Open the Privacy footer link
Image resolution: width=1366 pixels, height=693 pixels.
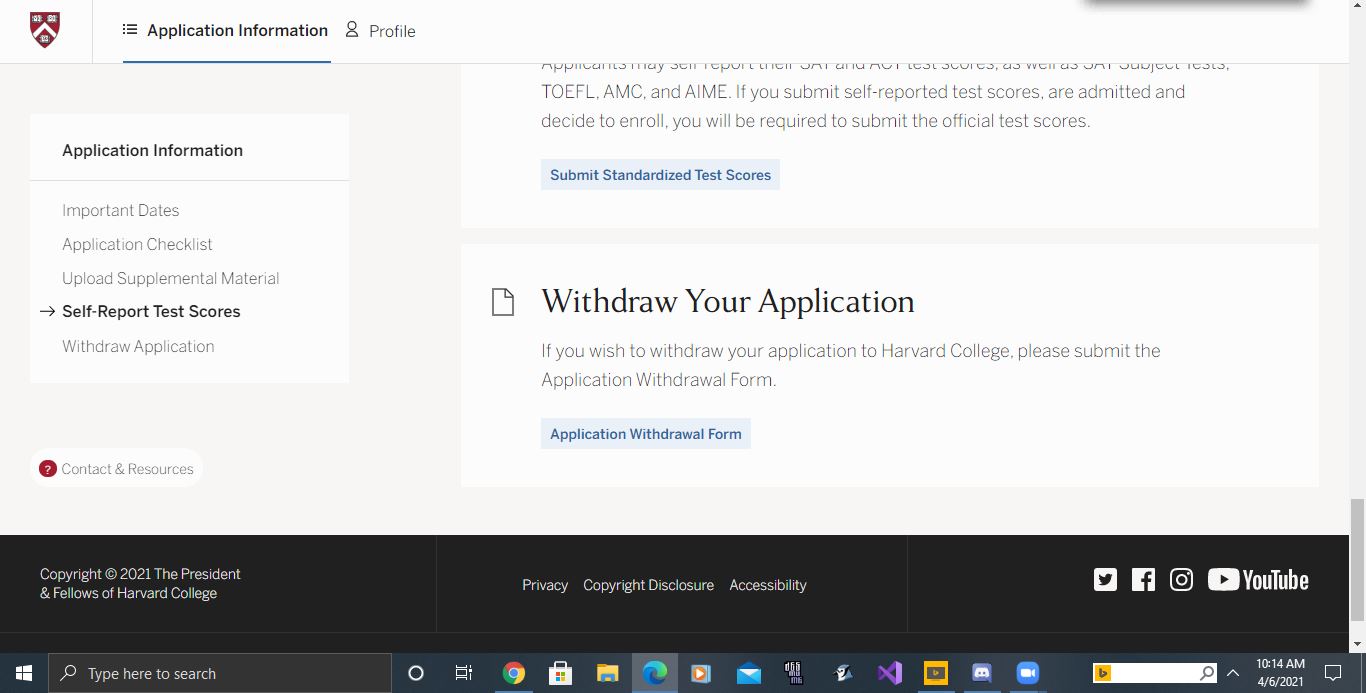(x=545, y=585)
